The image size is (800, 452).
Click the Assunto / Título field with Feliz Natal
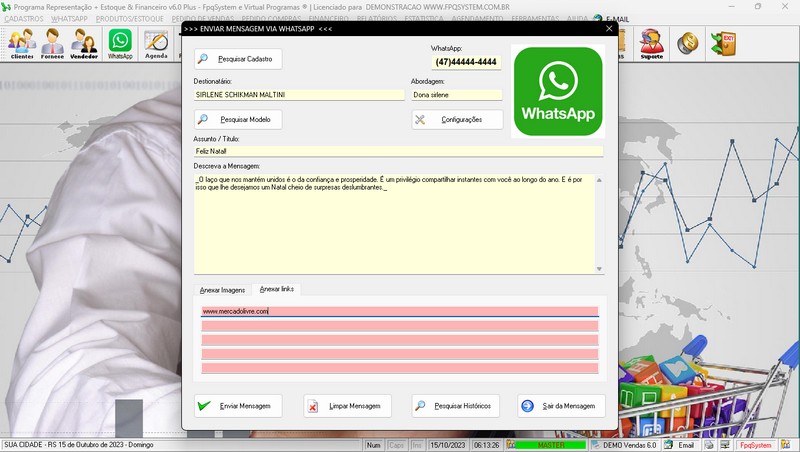(x=398, y=151)
